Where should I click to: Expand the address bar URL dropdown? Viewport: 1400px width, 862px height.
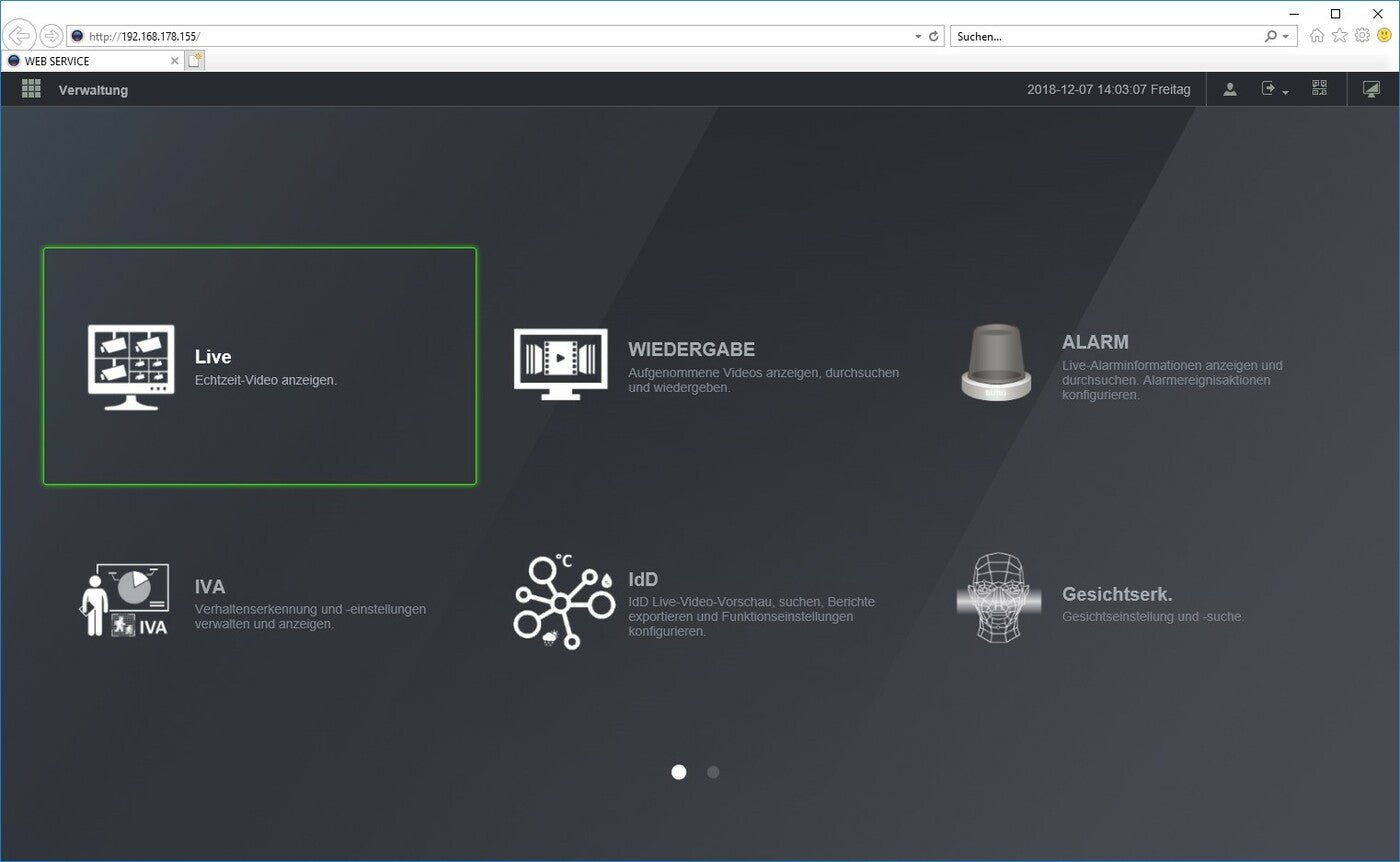(x=918, y=36)
